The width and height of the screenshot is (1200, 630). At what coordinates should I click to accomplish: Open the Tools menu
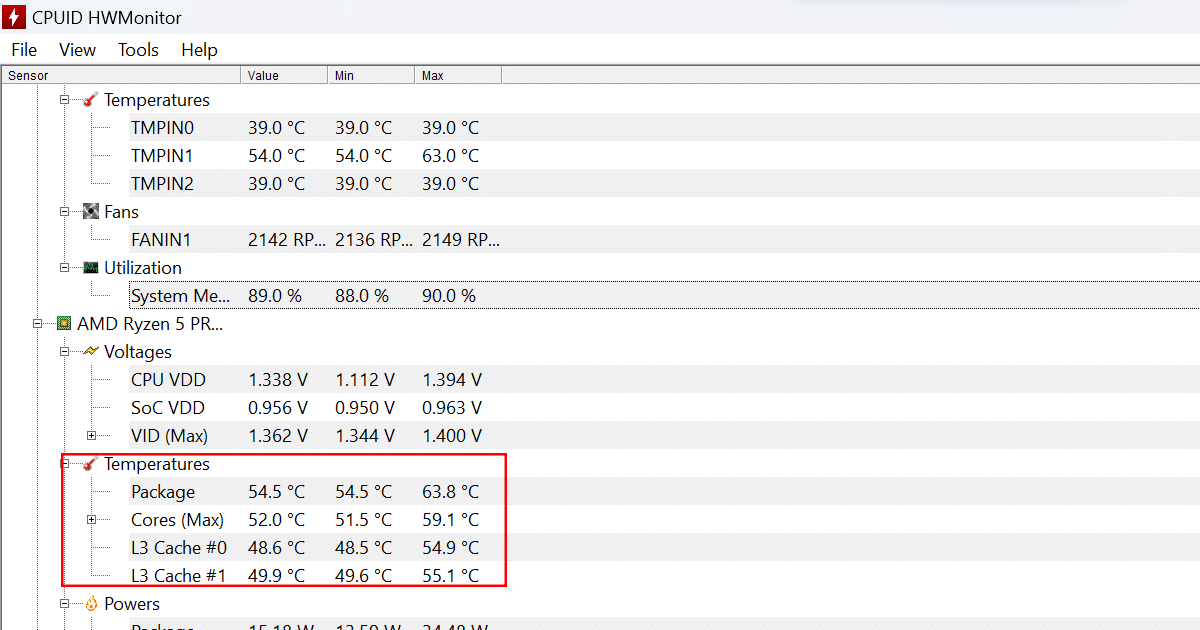pos(138,50)
